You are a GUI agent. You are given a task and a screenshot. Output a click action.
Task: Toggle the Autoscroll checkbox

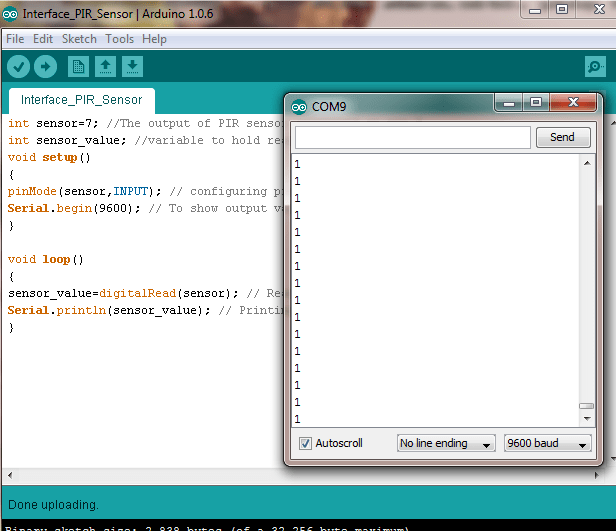pyautogui.click(x=305, y=443)
